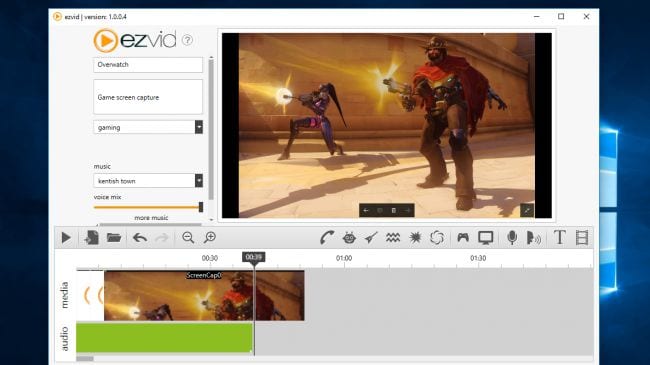The height and width of the screenshot is (365, 650).
Task: Open the load project folder icon
Action: 114,238
